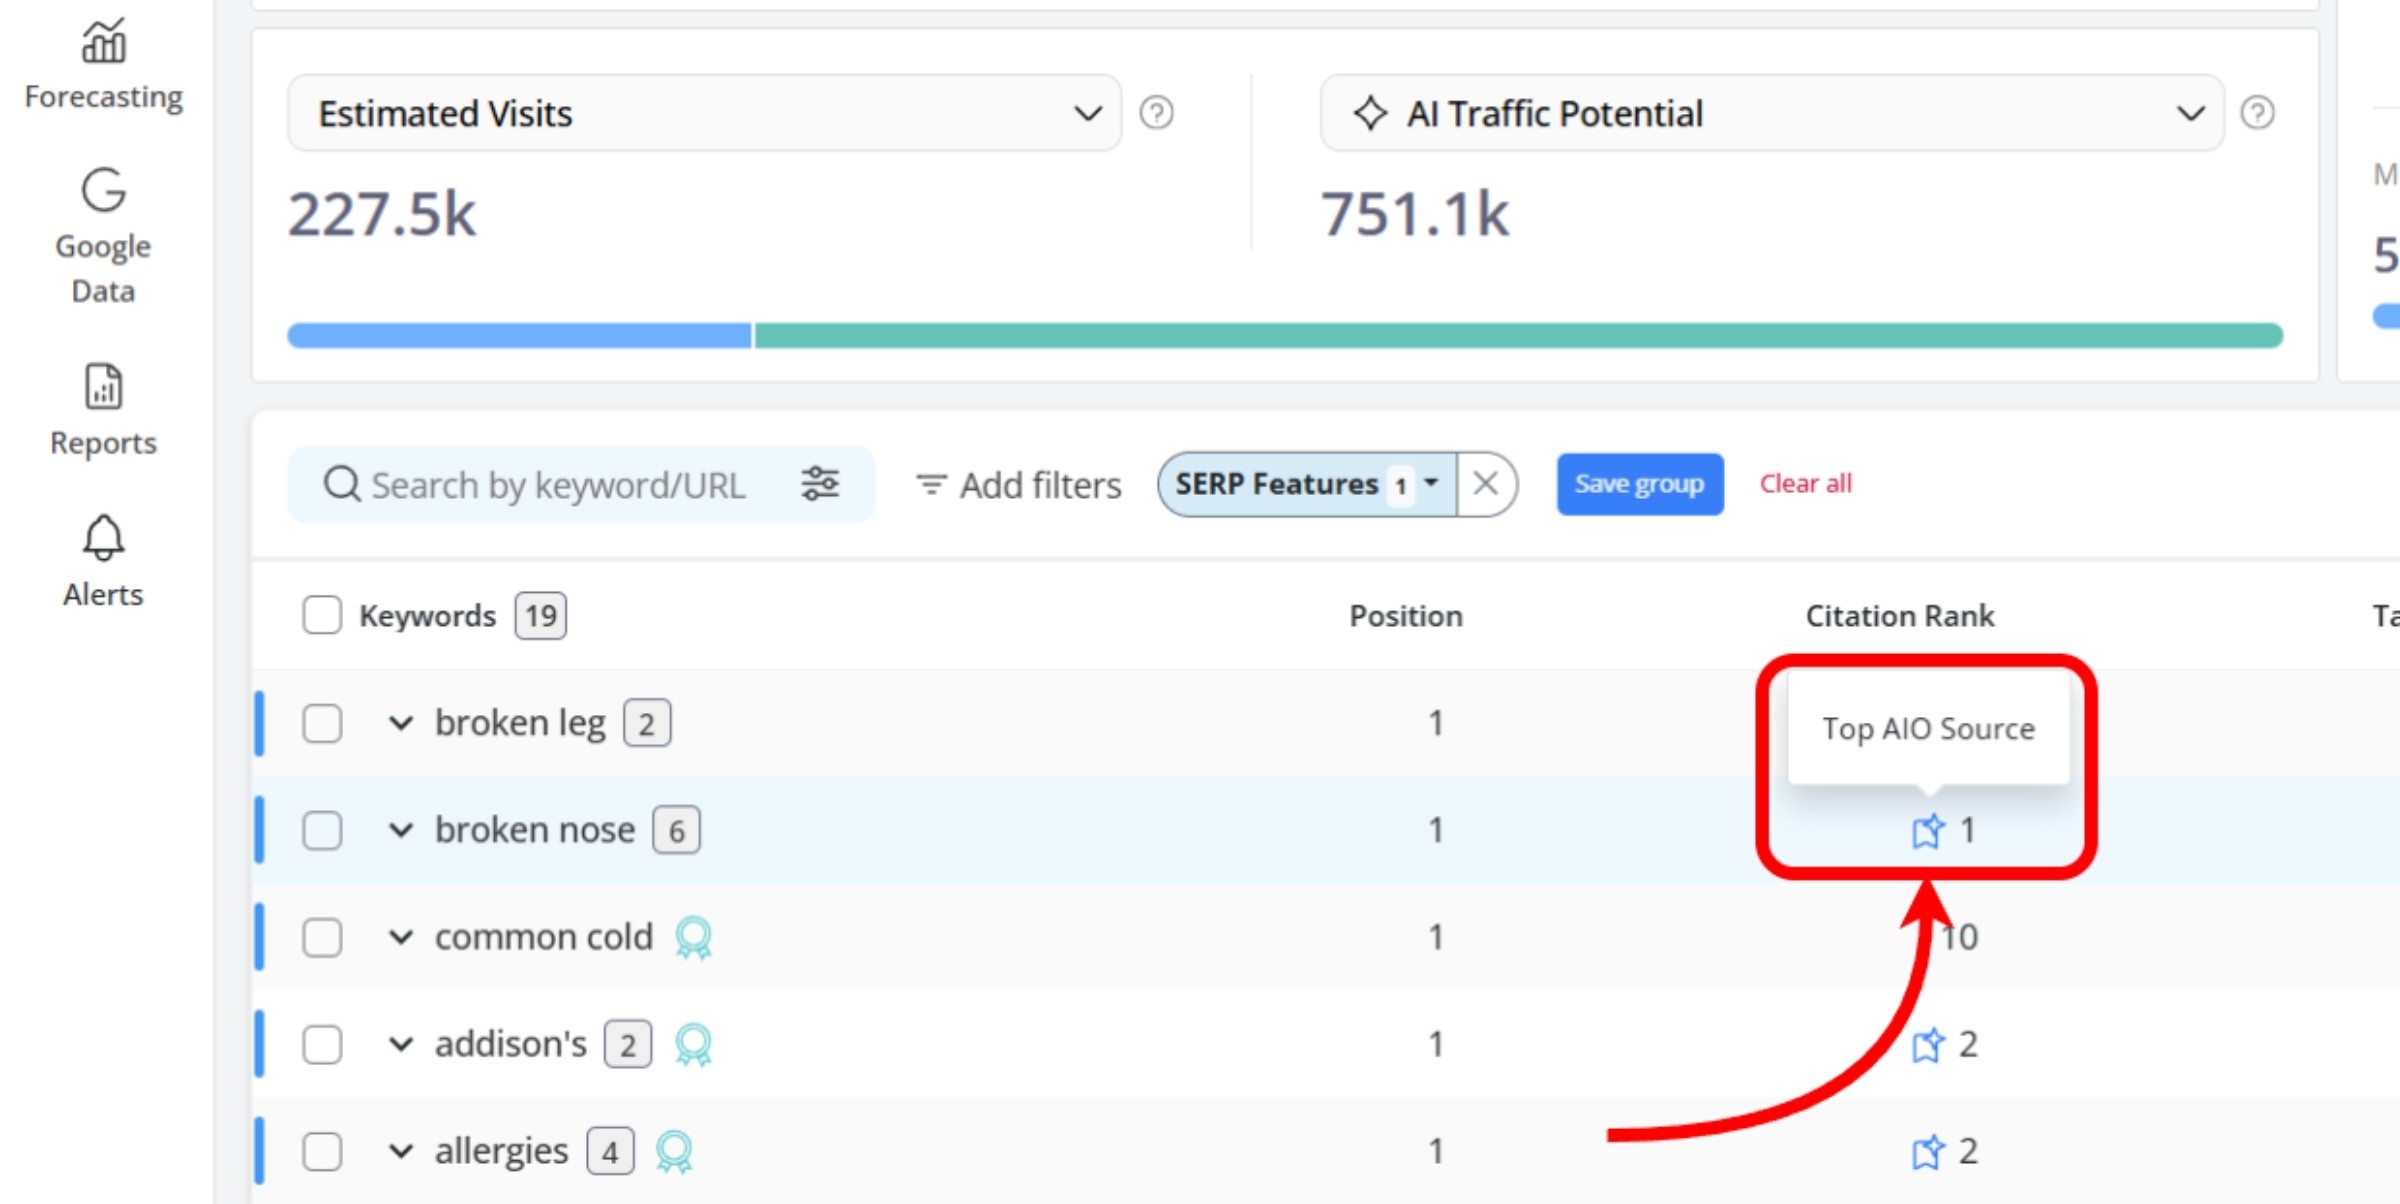
Task: Click featured badge icon beside common cold
Action: (x=693, y=938)
